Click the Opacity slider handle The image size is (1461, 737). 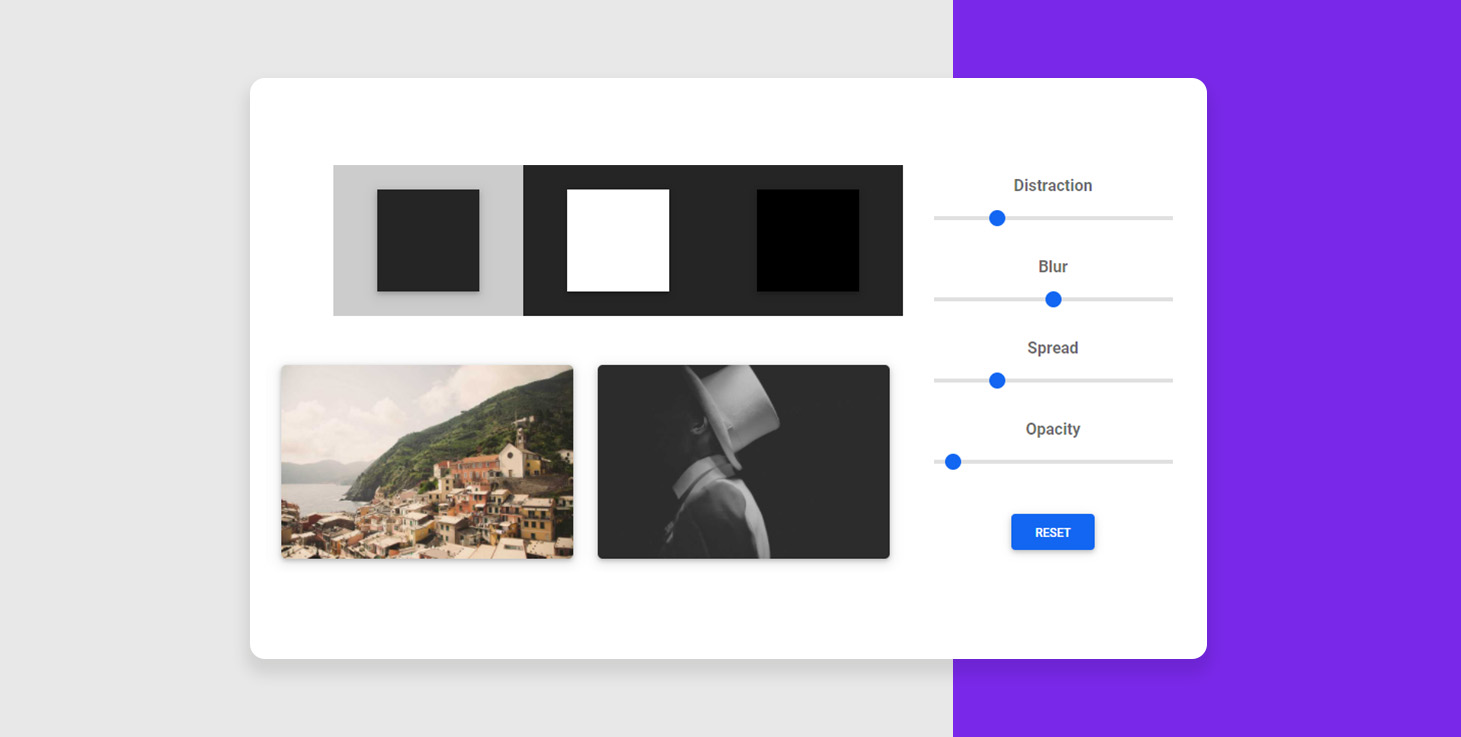953,461
